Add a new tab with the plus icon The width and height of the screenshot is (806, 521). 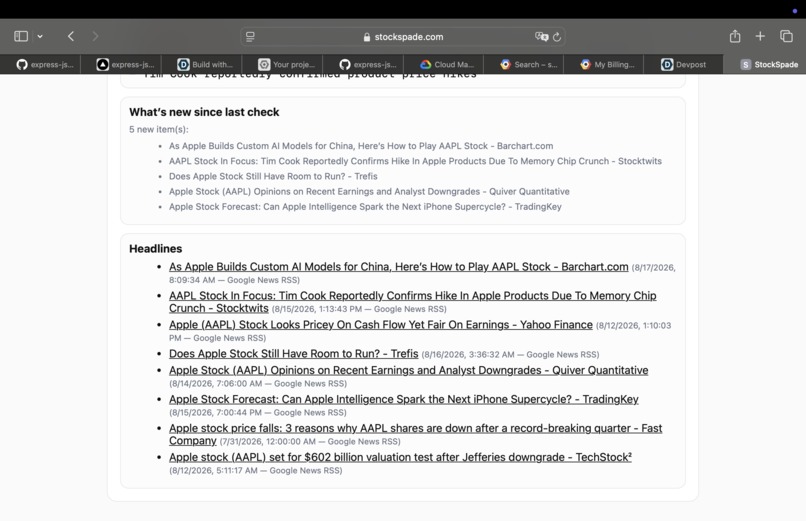click(x=760, y=36)
